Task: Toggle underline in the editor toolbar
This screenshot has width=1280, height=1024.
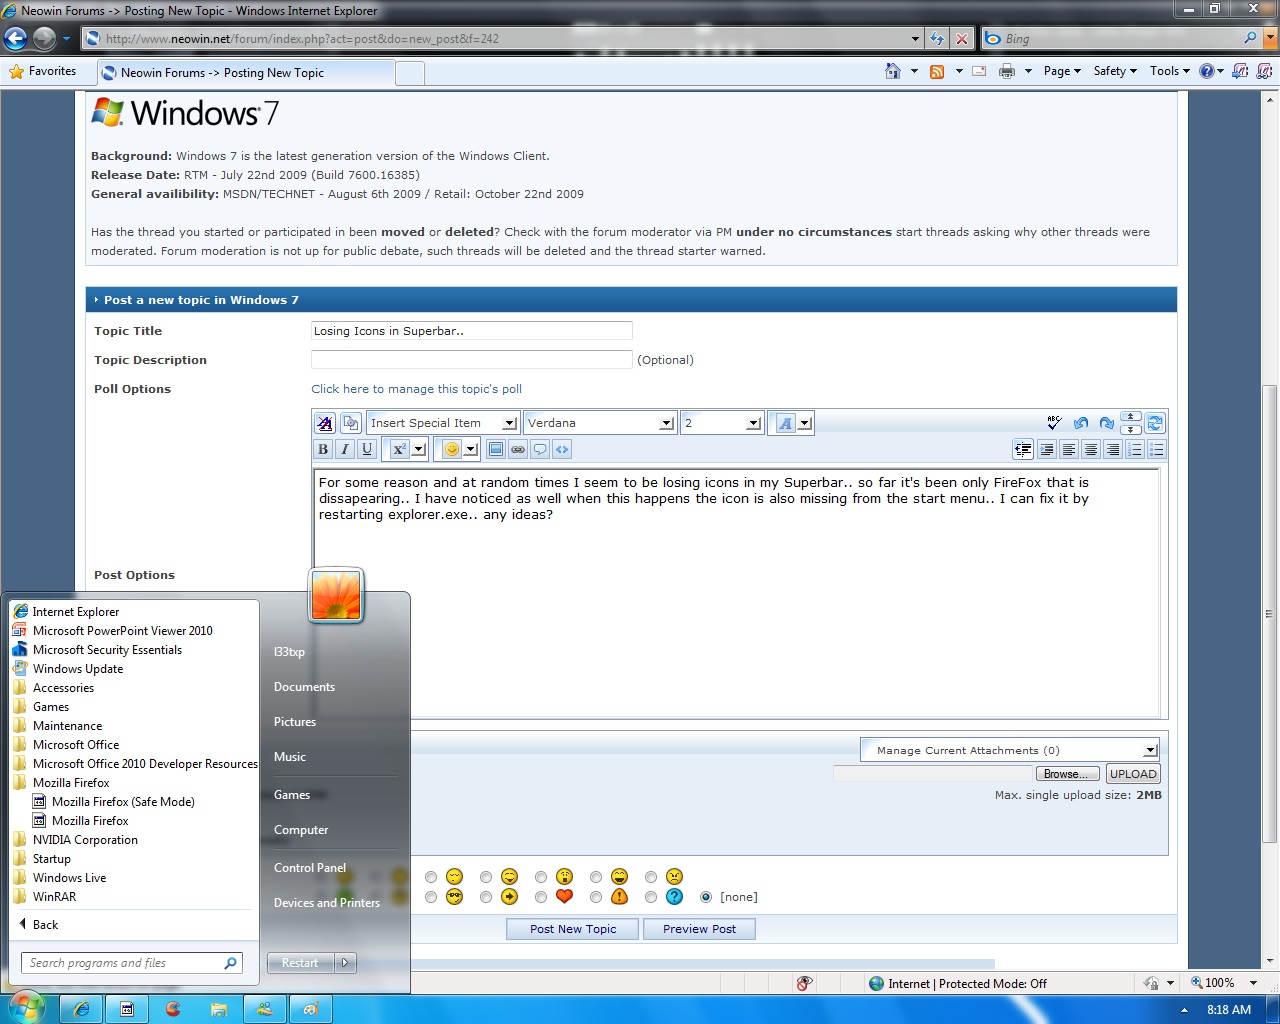Action: tap(366, 448)
